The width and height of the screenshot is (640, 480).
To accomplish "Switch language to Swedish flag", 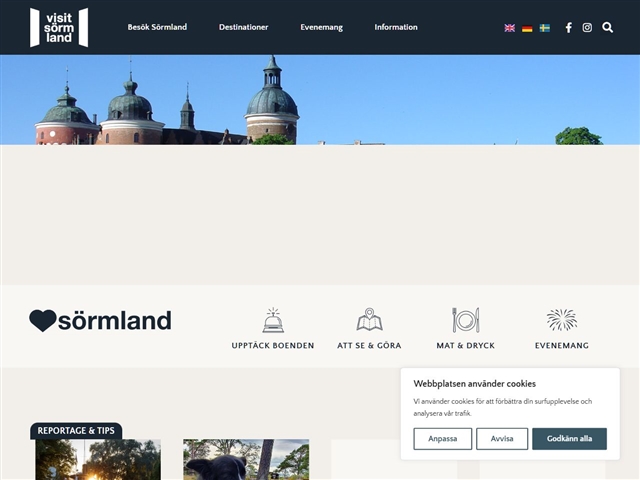I will coord(544,28).
